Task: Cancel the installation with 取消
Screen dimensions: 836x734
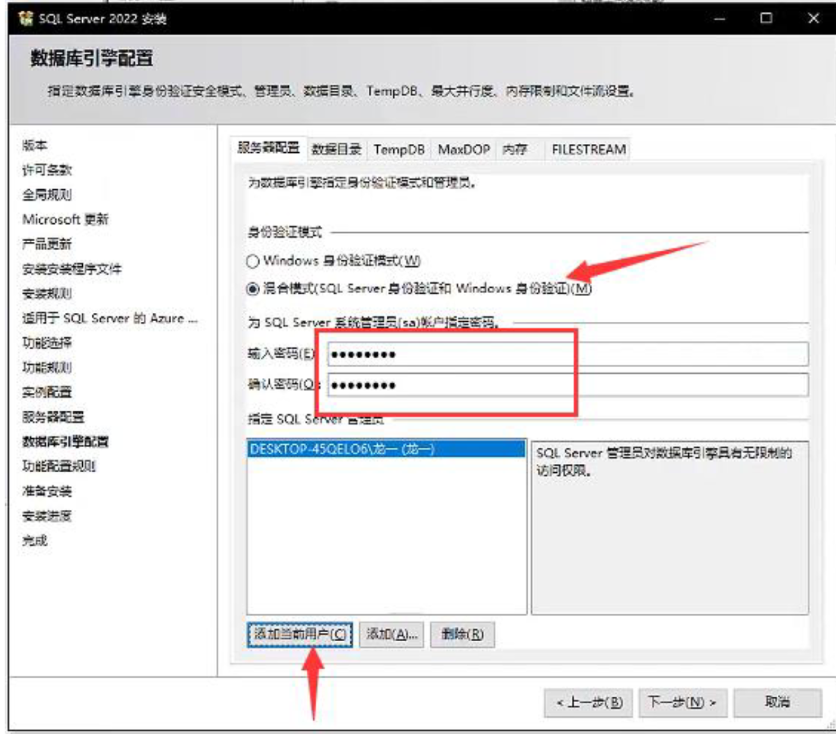Action: tap(777, 702)
